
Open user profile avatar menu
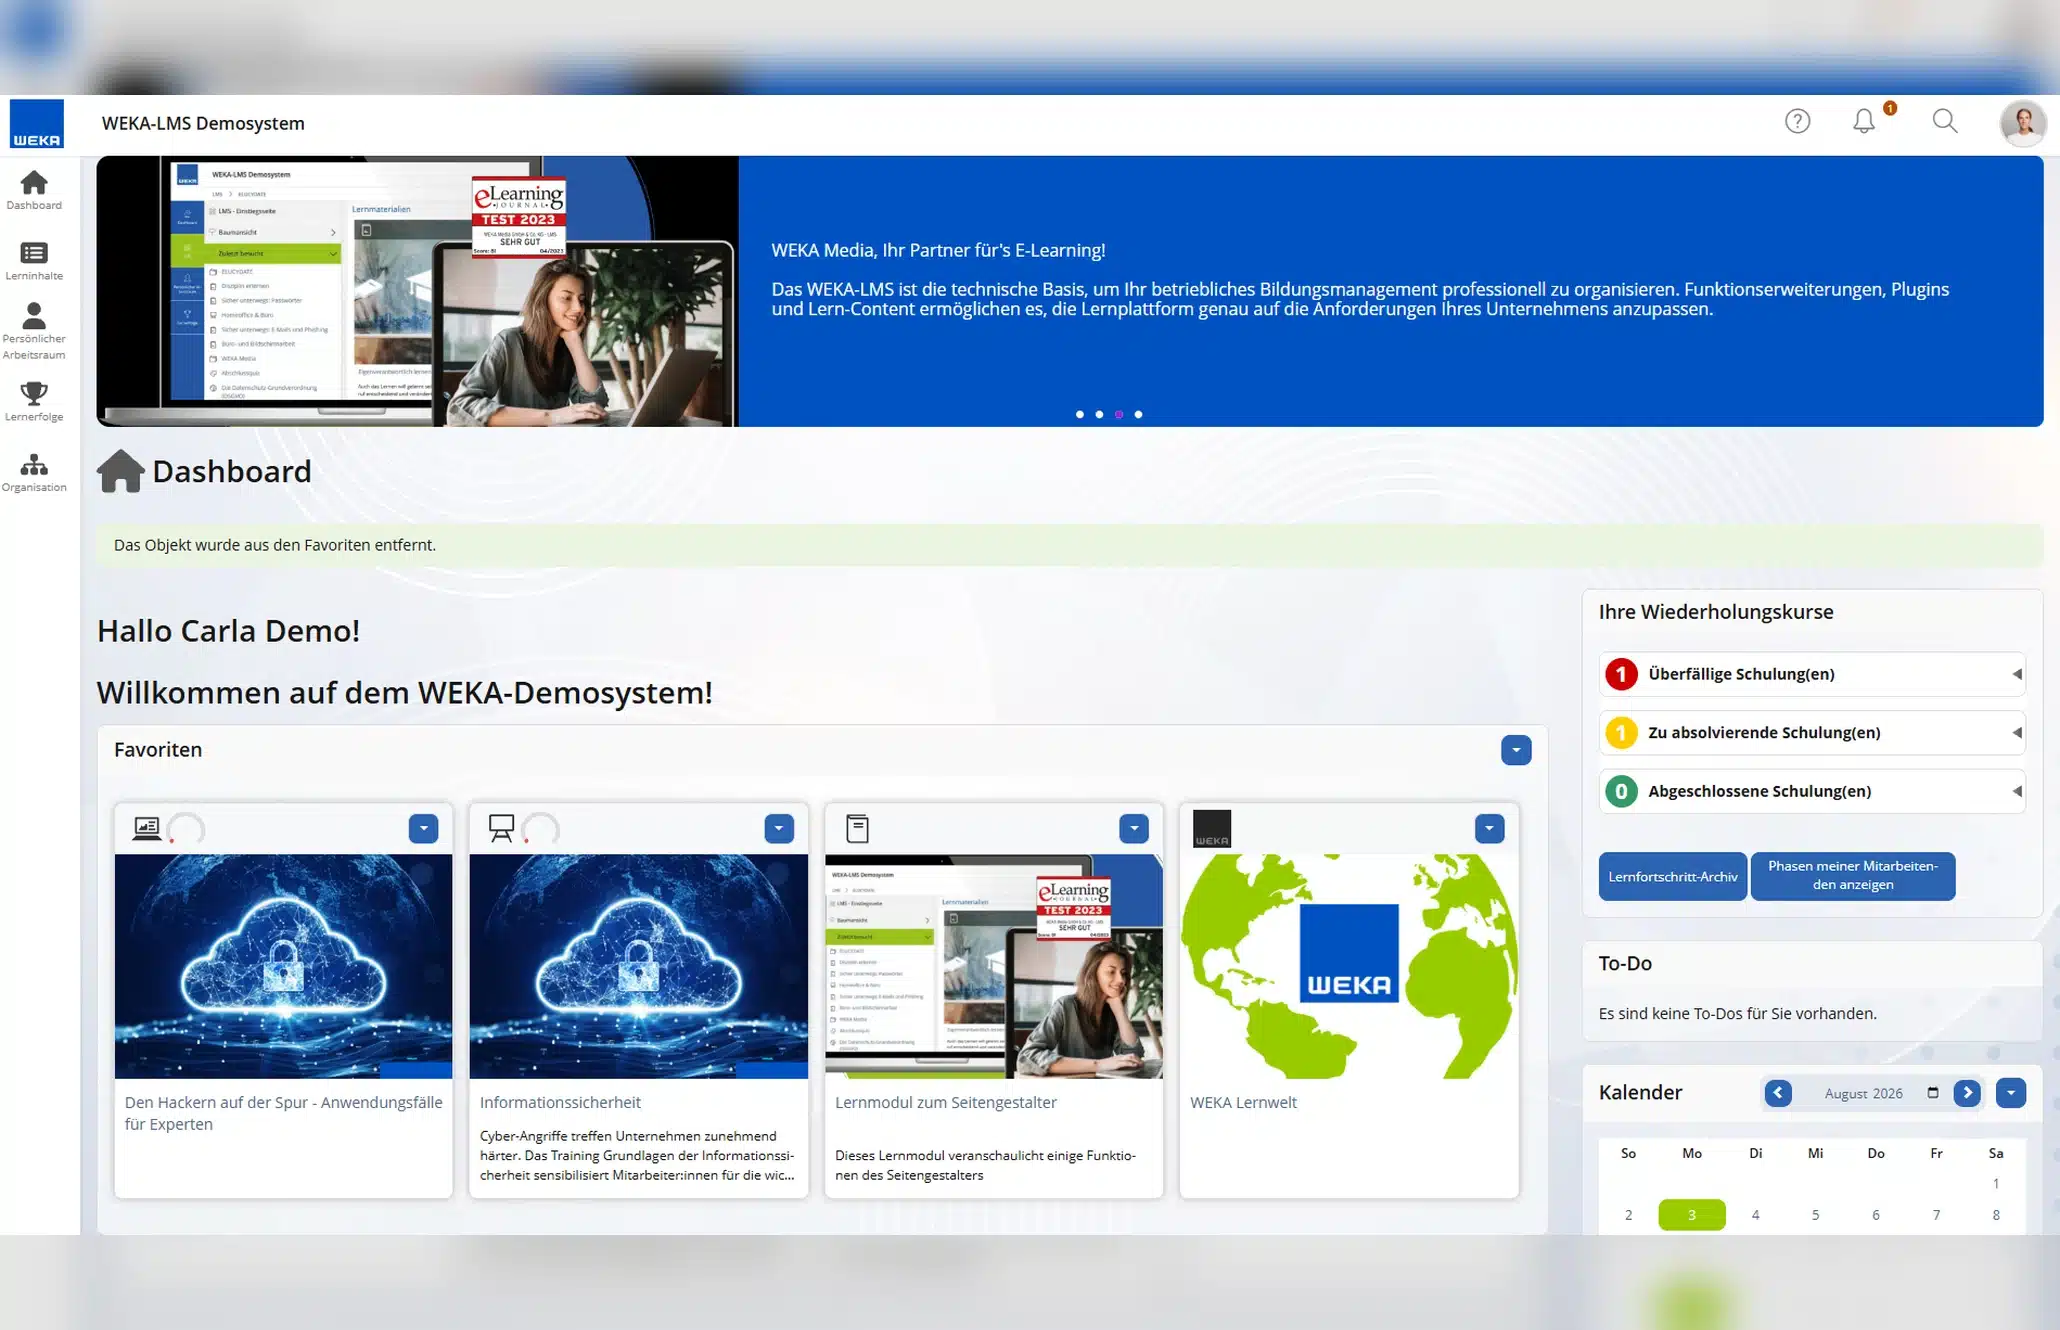pos(2023,123)
